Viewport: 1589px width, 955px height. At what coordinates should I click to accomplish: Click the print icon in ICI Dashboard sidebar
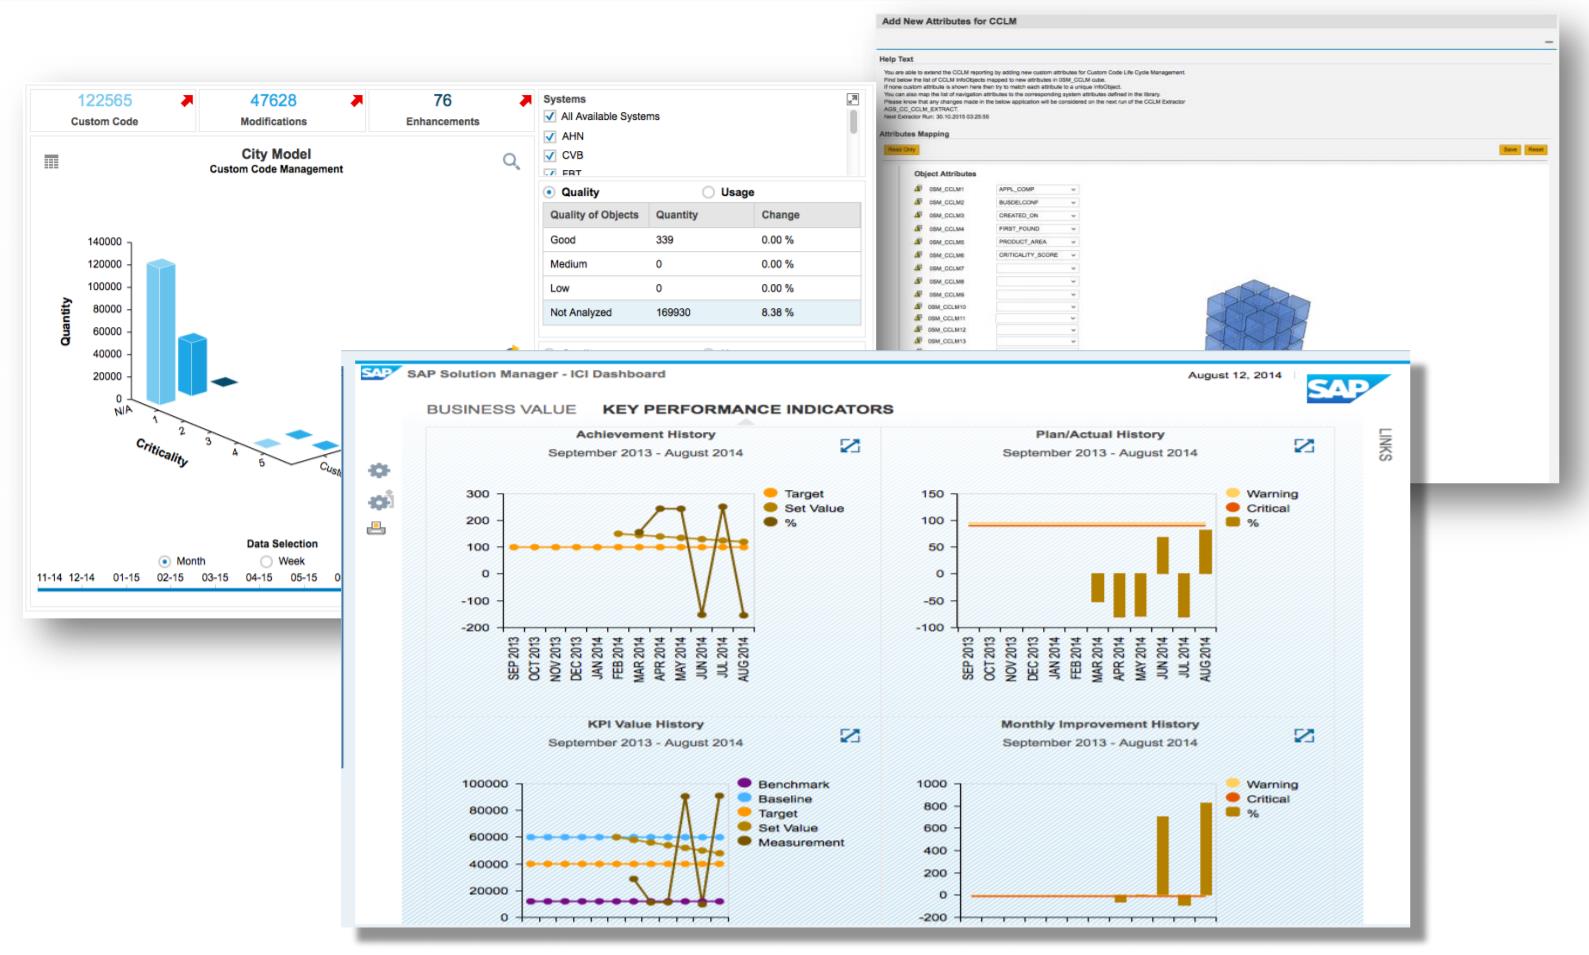coord(376,528)
